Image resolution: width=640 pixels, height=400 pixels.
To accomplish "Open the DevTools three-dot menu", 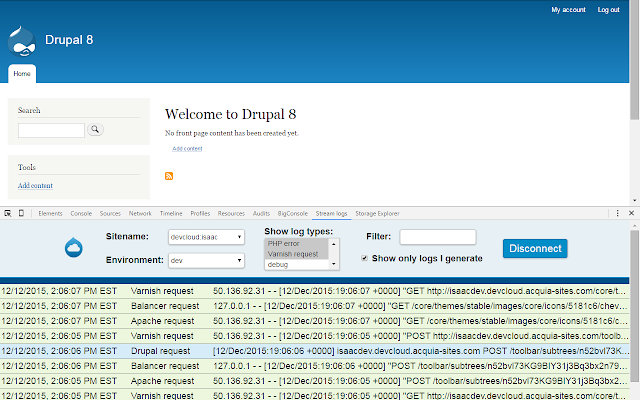I will (617, 213).
